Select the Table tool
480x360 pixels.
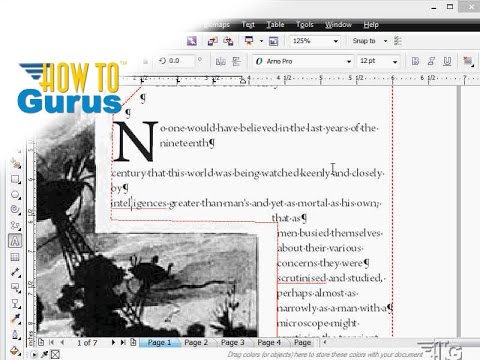pos(15,257)
